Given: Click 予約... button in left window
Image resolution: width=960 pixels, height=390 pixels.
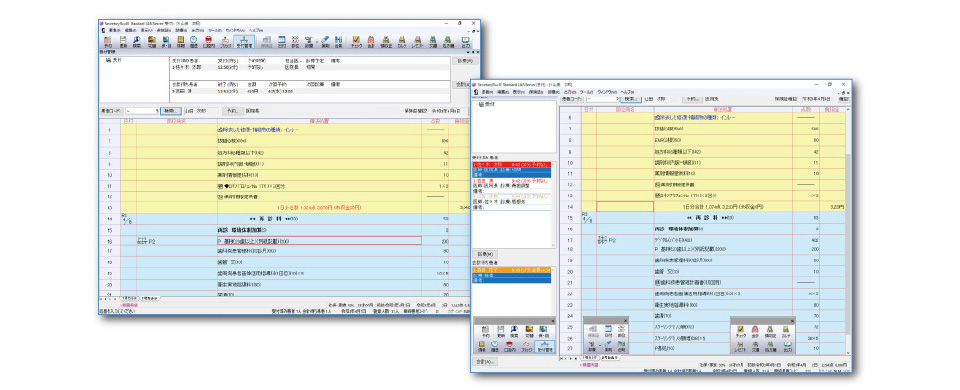Looking at the screenshot, I should (x=233, y=111).
